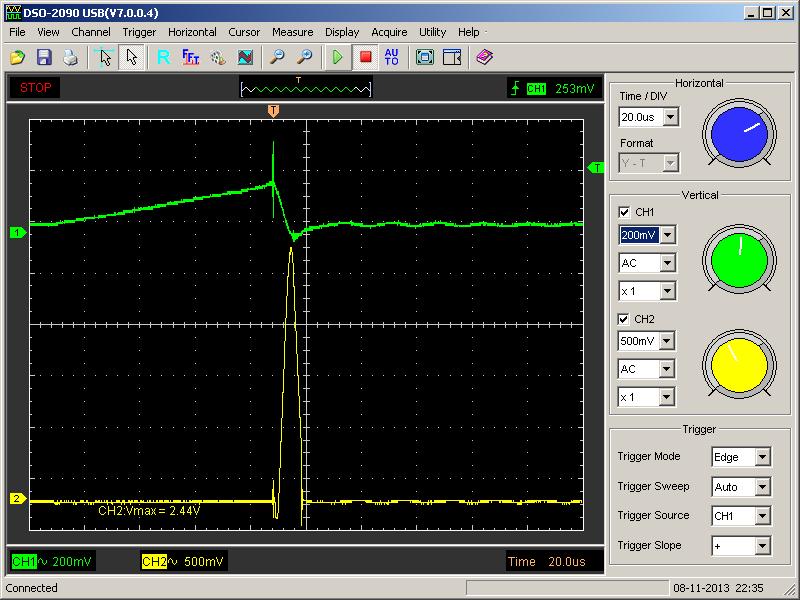Open the CH2 x1 probe dropdown
Screen dimensions: 800x600
point(667,397)
